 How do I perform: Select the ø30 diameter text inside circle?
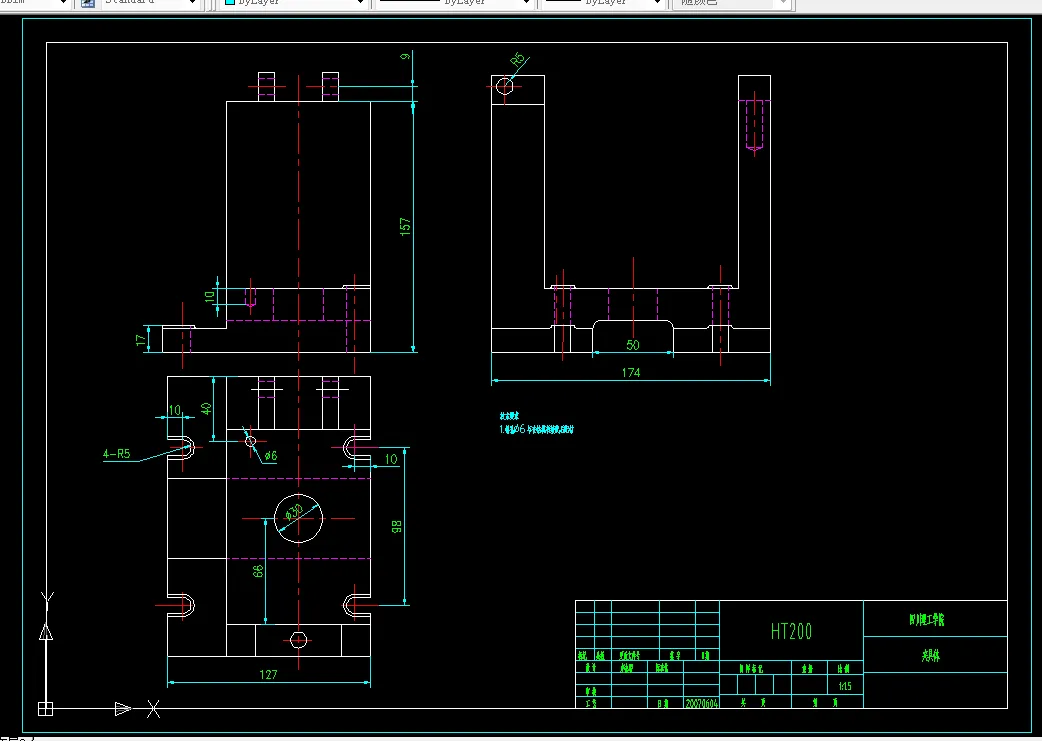294,512
